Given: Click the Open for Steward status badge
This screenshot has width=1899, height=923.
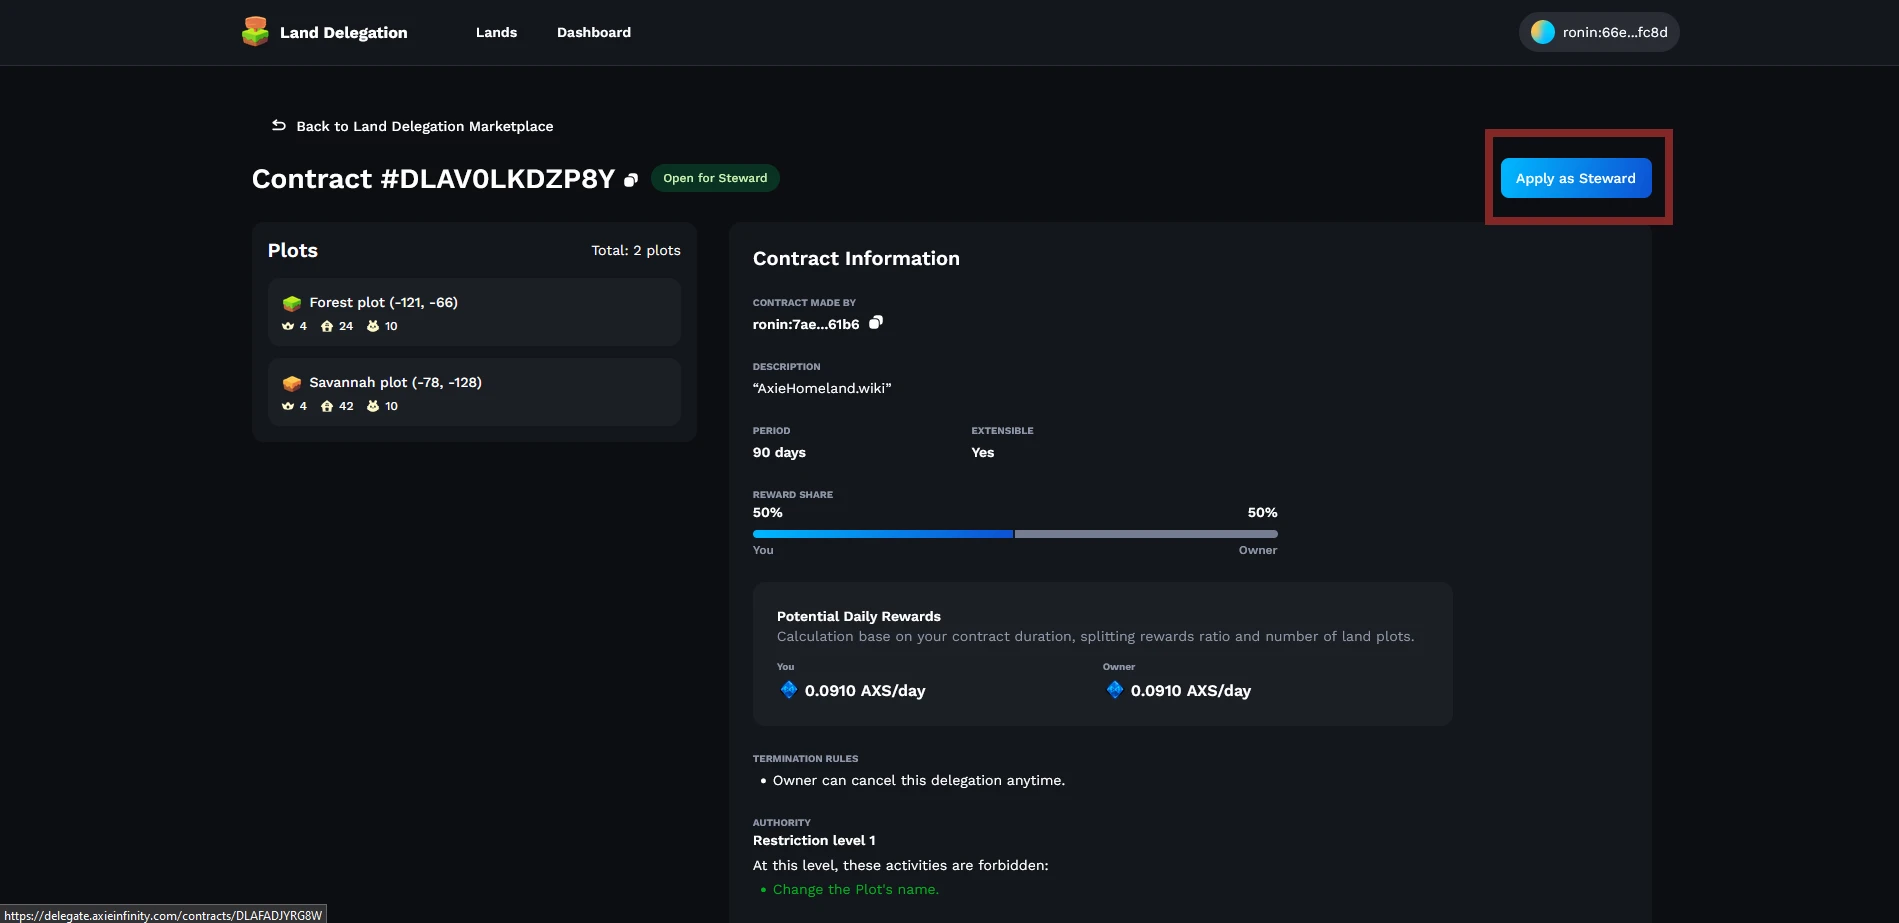Looking at the screenshot, I should click(715, 178).
